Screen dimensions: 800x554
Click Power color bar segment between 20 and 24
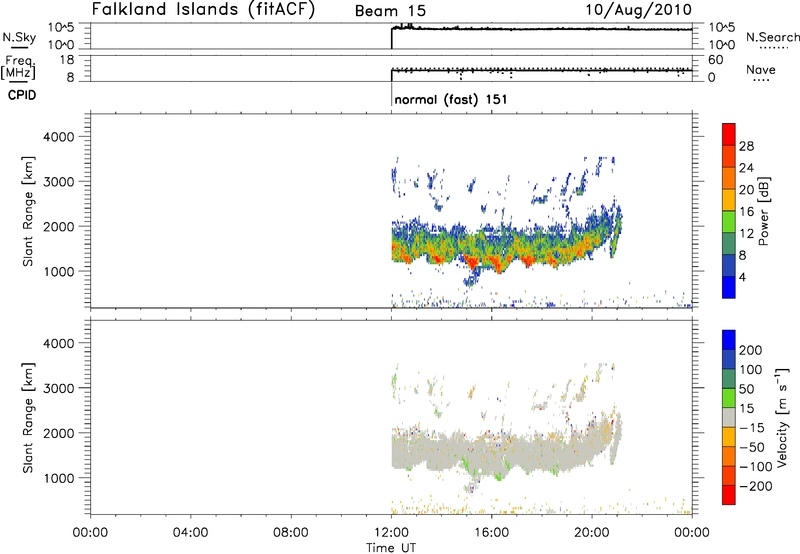coord(729,179)
